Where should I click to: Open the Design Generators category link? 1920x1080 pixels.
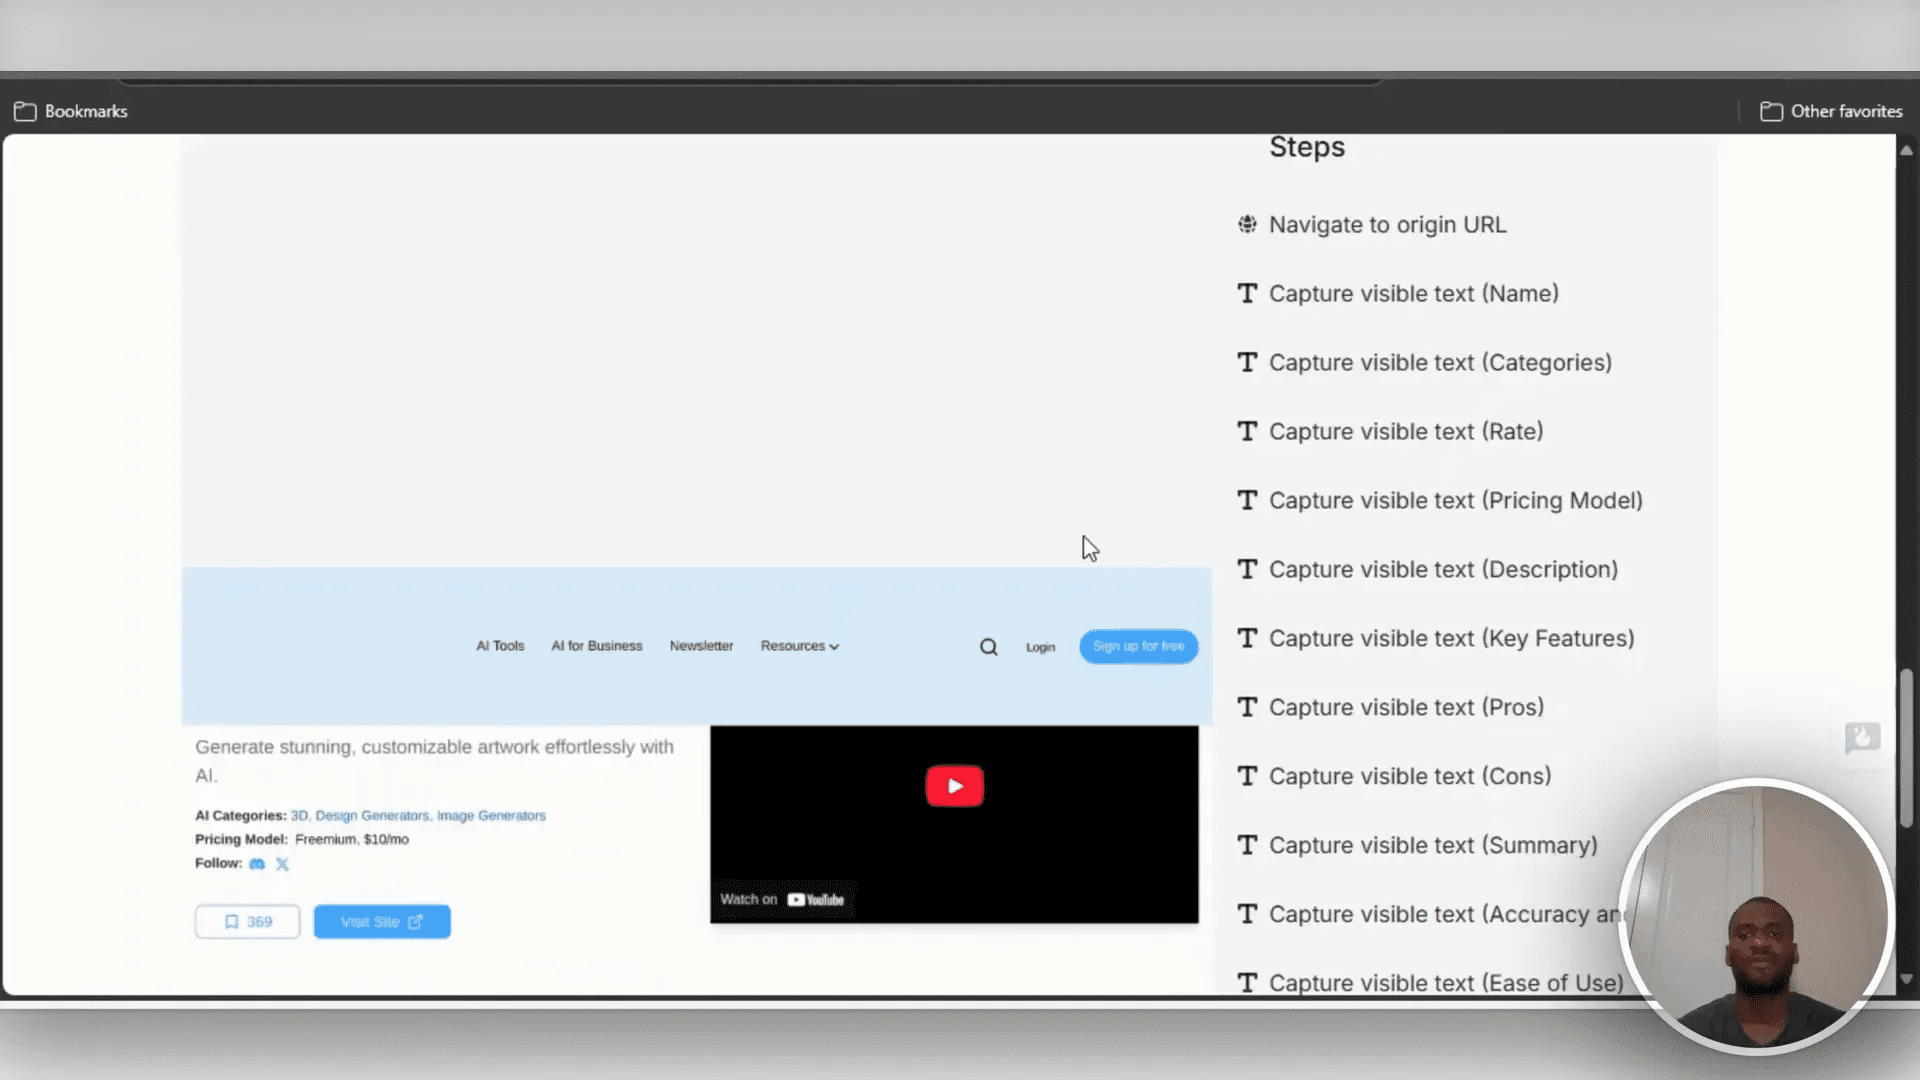click(x=370, y=815)
